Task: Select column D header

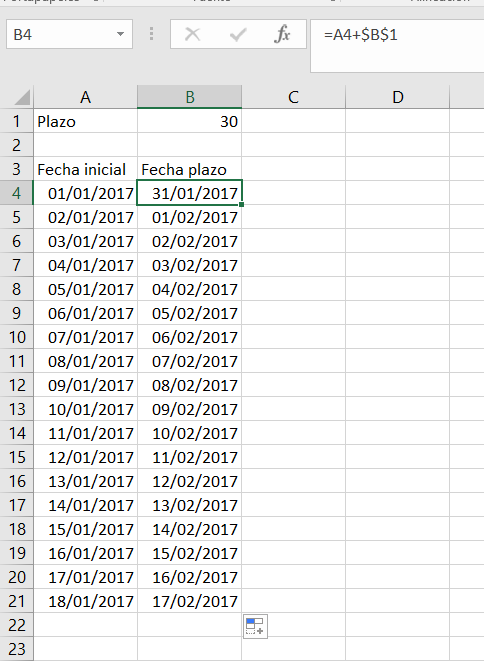Action: 398,97
